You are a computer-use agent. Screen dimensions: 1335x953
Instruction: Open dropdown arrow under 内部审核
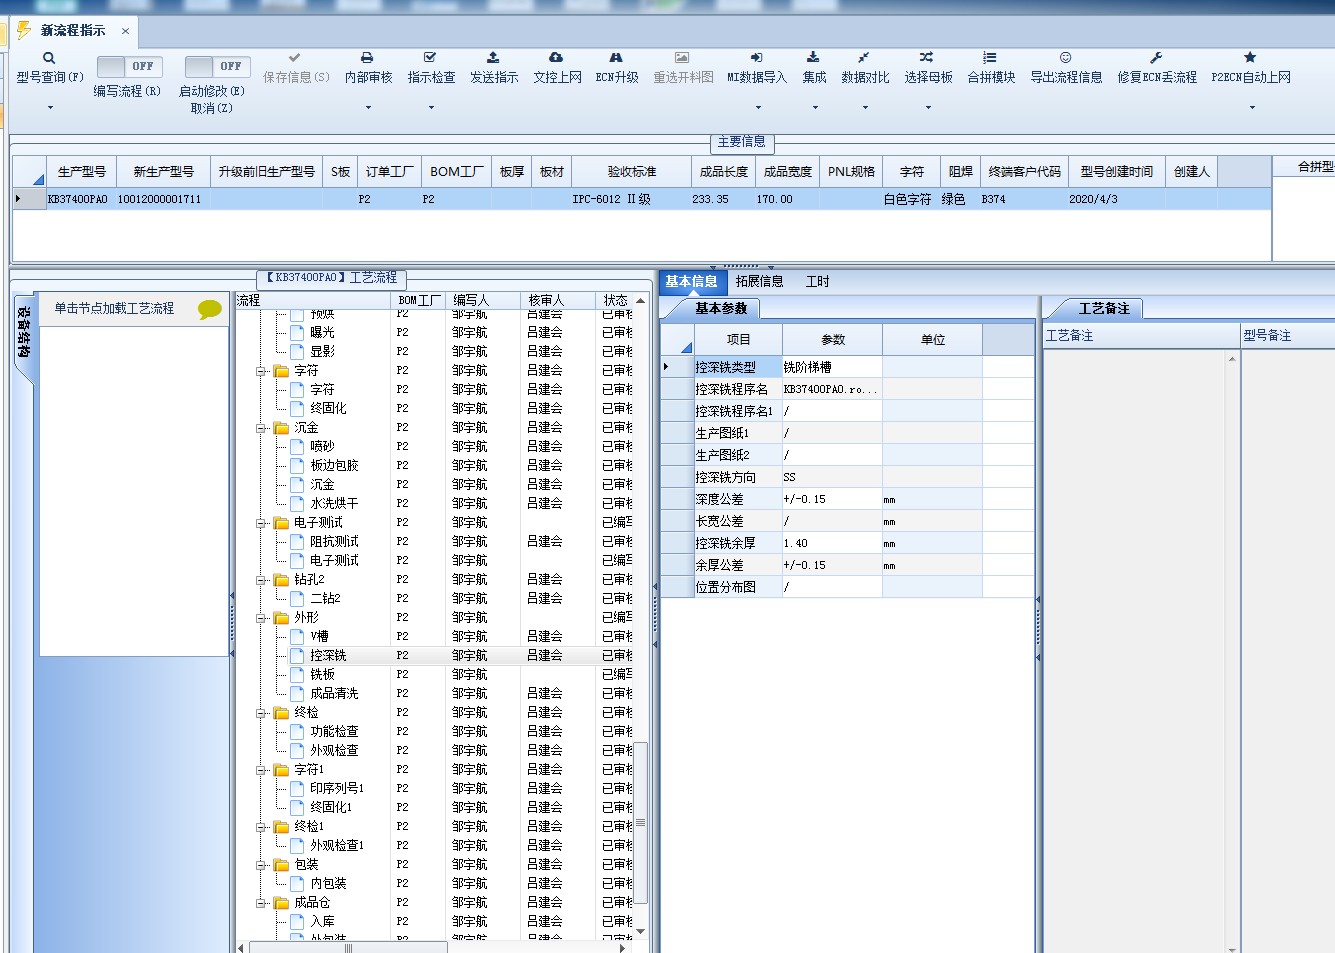[368, 107]
